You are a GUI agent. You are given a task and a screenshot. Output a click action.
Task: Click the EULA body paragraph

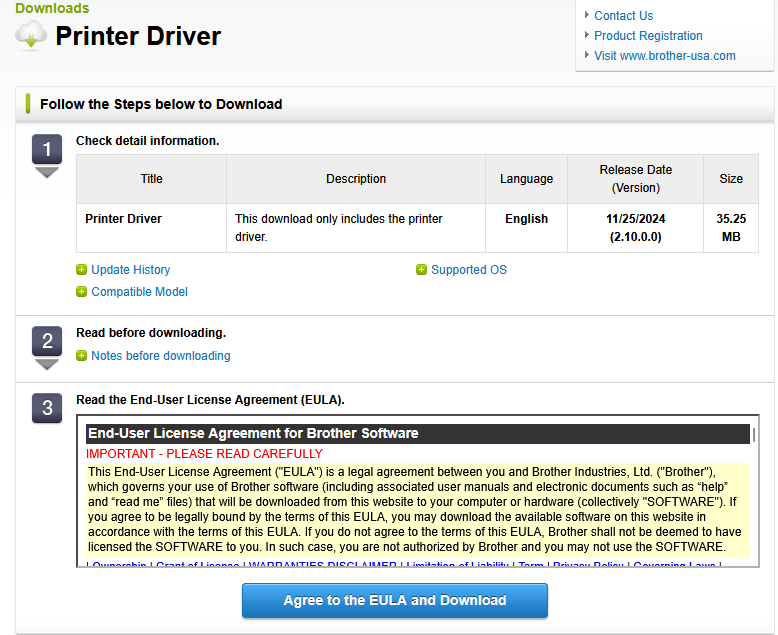pos(418,509)
